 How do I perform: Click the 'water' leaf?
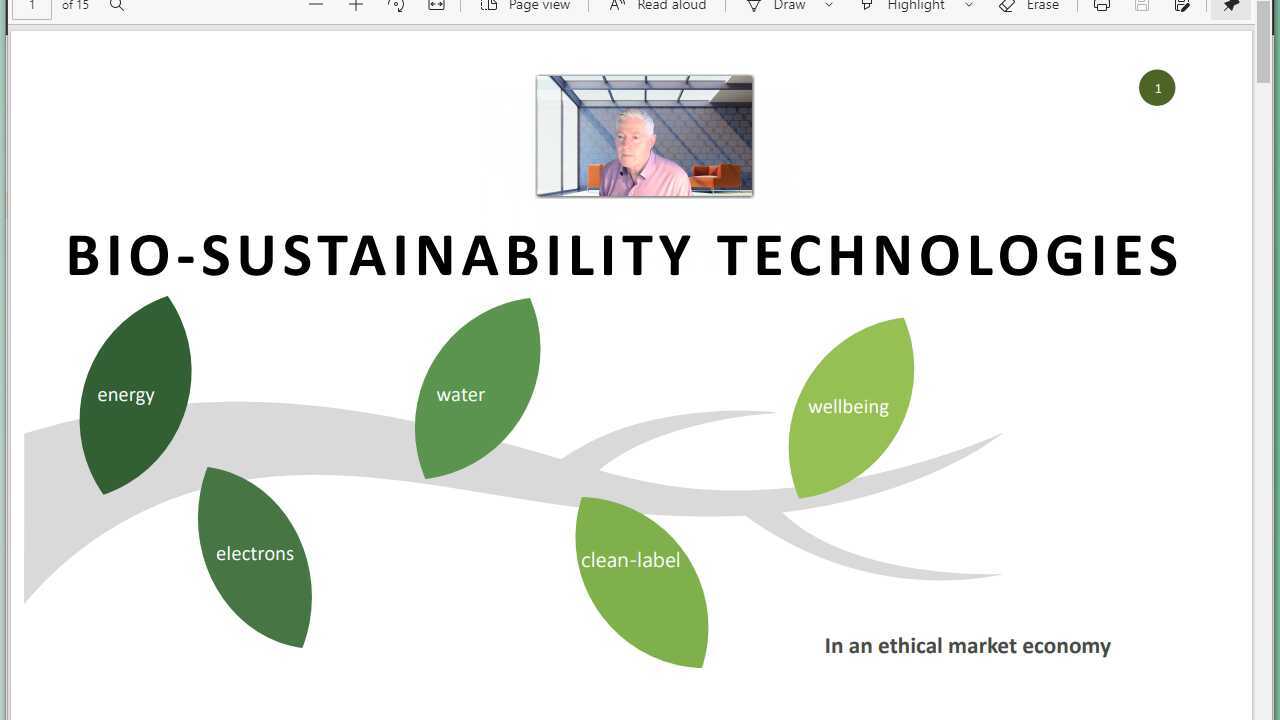(477, 388)
